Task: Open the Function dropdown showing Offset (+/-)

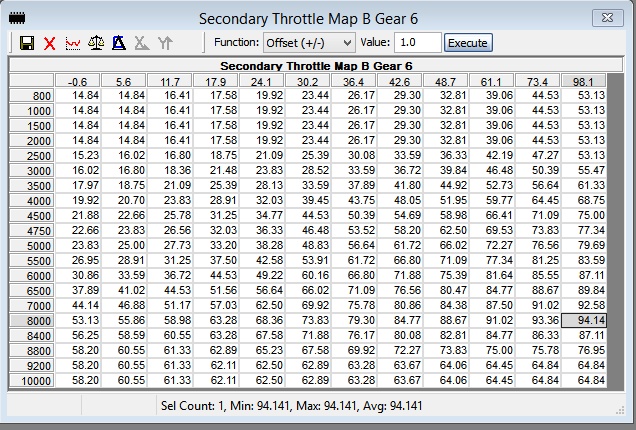Action: pos(308,43)
